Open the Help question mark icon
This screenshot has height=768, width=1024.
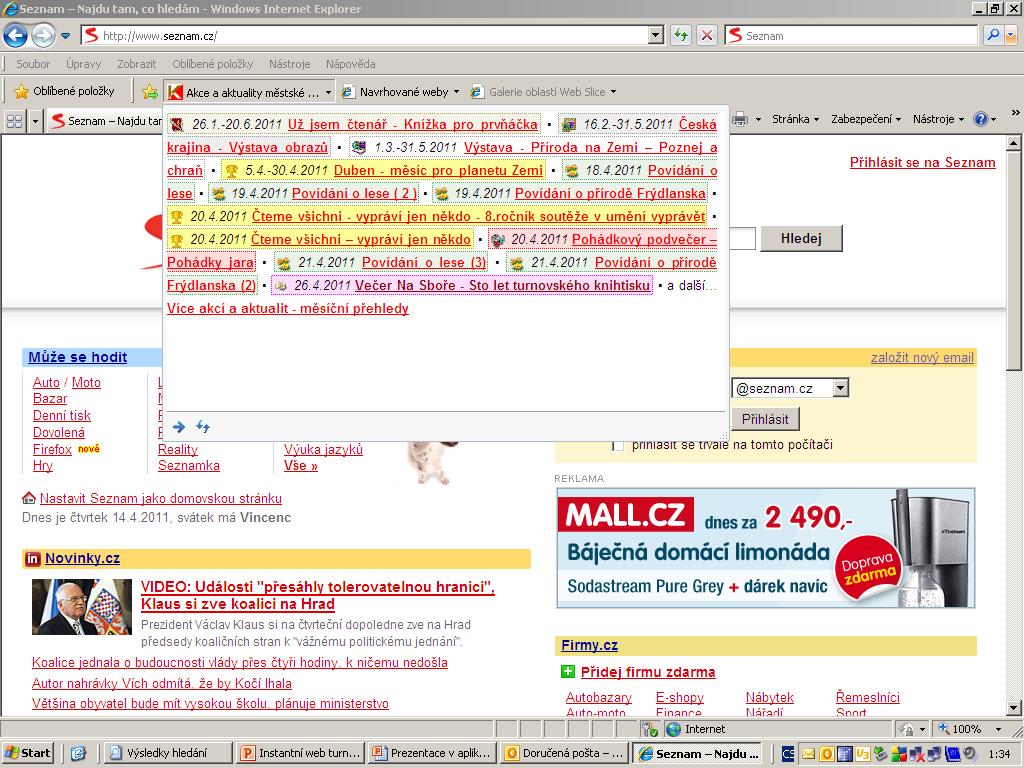pyautogui.click(x=980, y=119)
